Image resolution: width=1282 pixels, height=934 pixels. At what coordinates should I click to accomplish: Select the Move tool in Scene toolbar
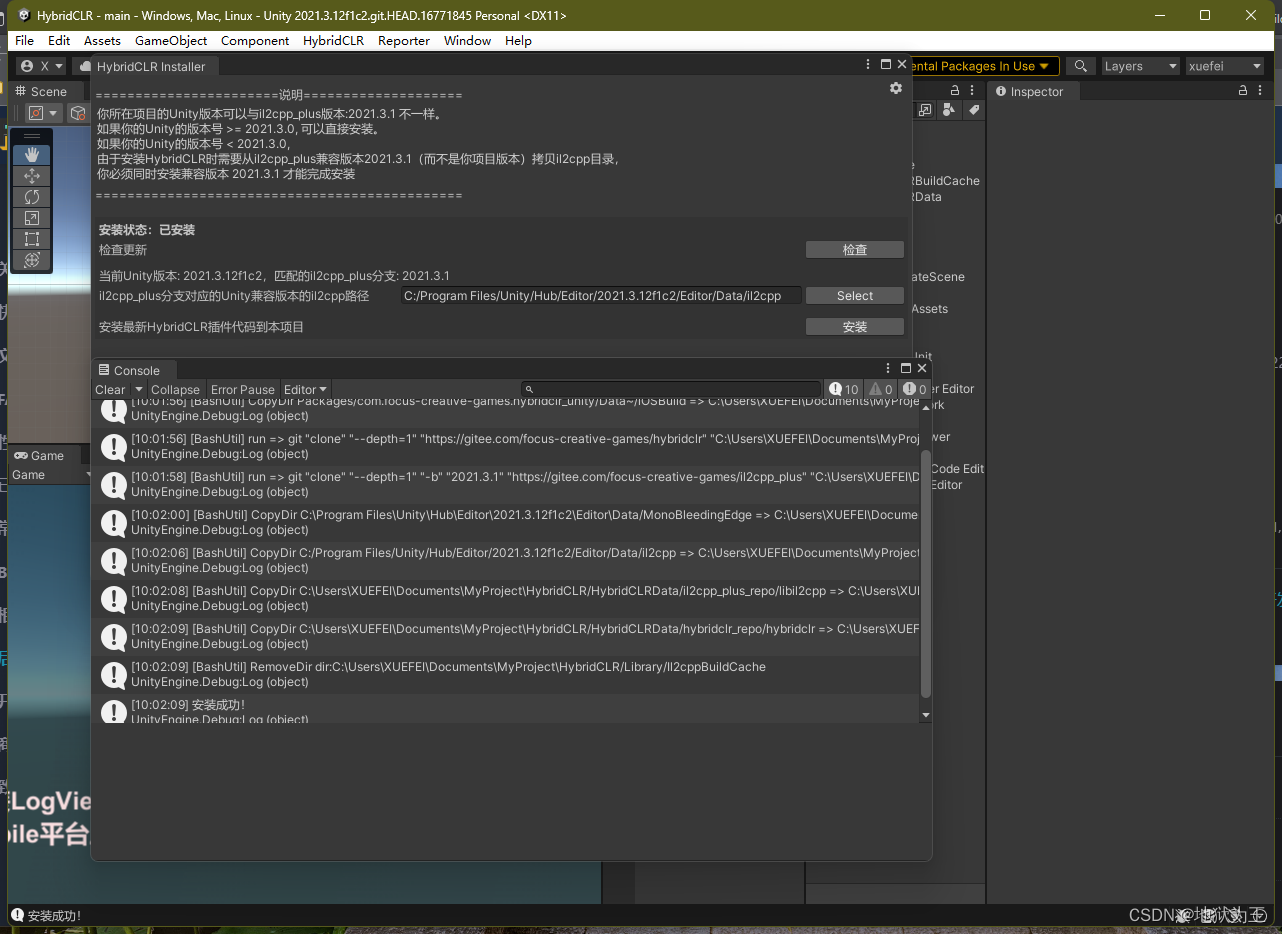click(32, 175)
